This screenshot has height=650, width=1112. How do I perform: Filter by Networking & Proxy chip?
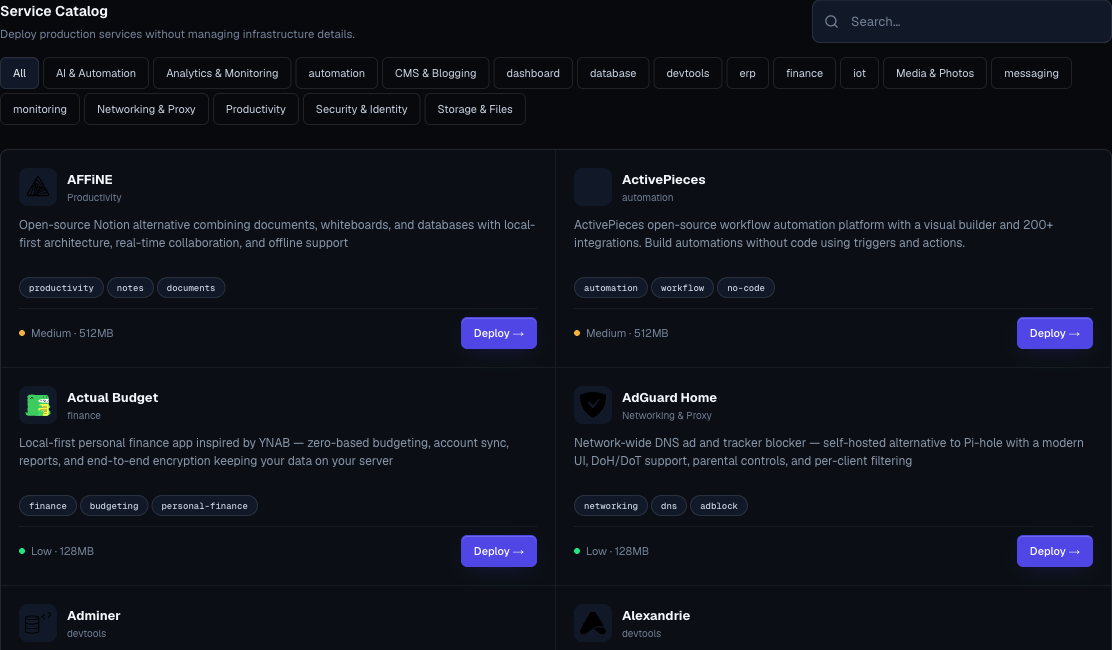click(146, 109)
